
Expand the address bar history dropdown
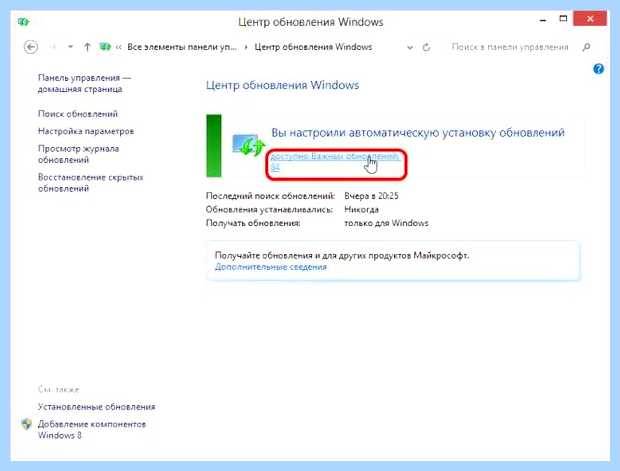tap(410, 47)
